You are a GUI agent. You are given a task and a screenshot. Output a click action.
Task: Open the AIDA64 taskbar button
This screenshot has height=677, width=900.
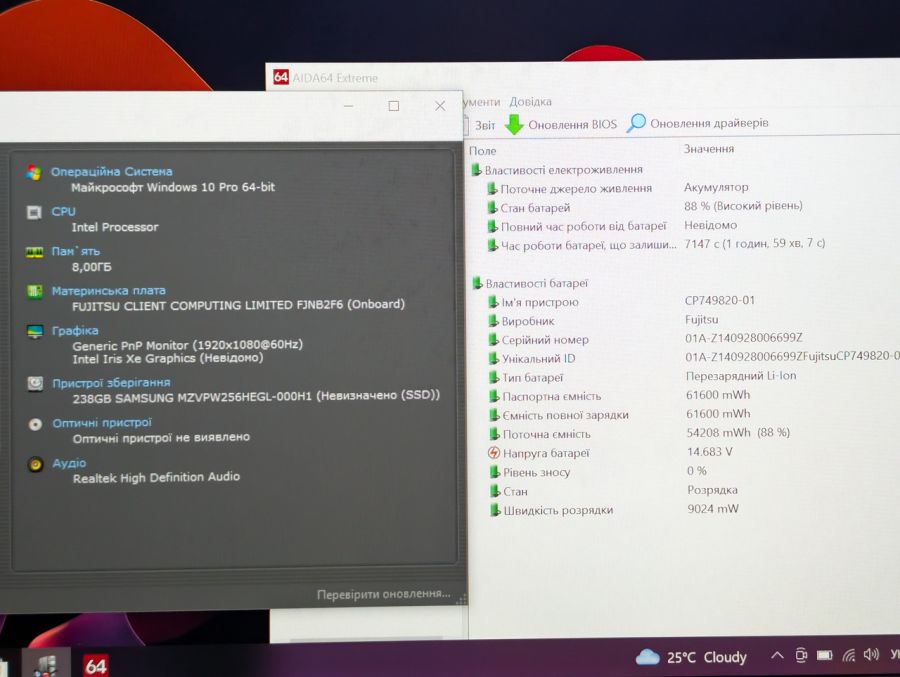(95, 666)
